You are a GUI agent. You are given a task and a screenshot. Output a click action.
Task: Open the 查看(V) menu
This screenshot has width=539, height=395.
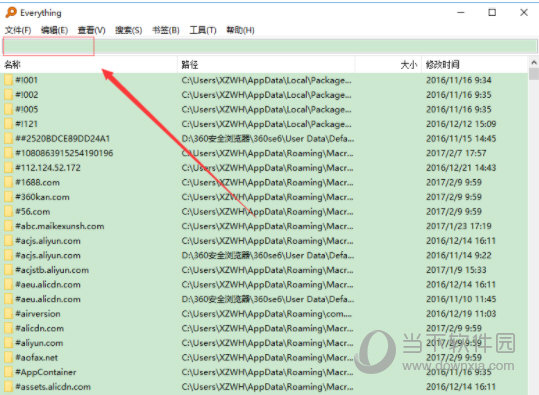coord(91,30)
